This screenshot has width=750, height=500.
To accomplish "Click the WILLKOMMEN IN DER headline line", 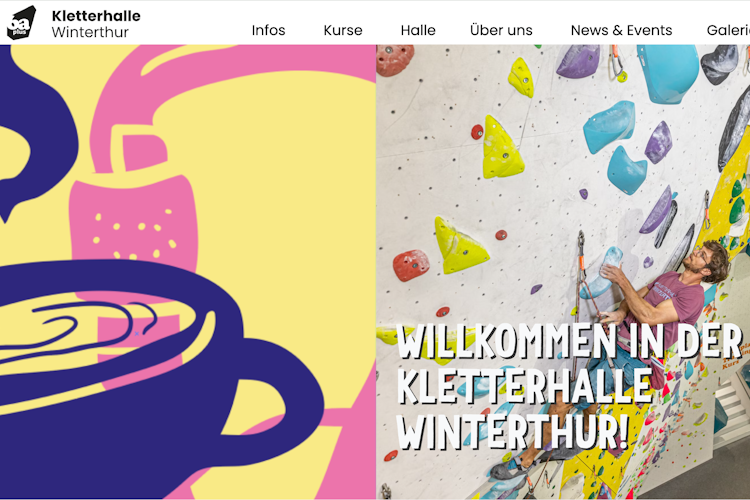I will click(x=569, y=342).
